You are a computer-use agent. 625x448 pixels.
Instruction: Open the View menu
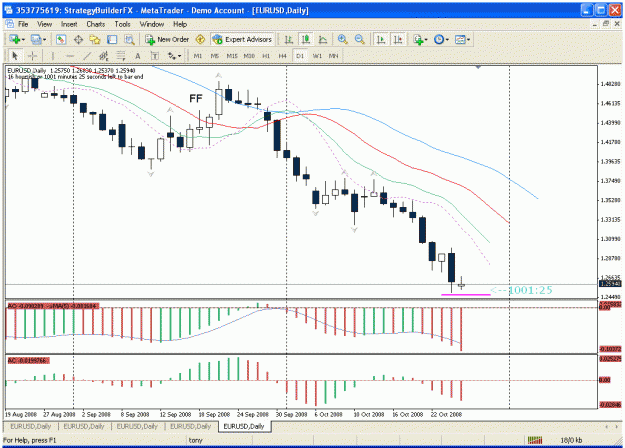pyautogui.click(x=44, y=24)
